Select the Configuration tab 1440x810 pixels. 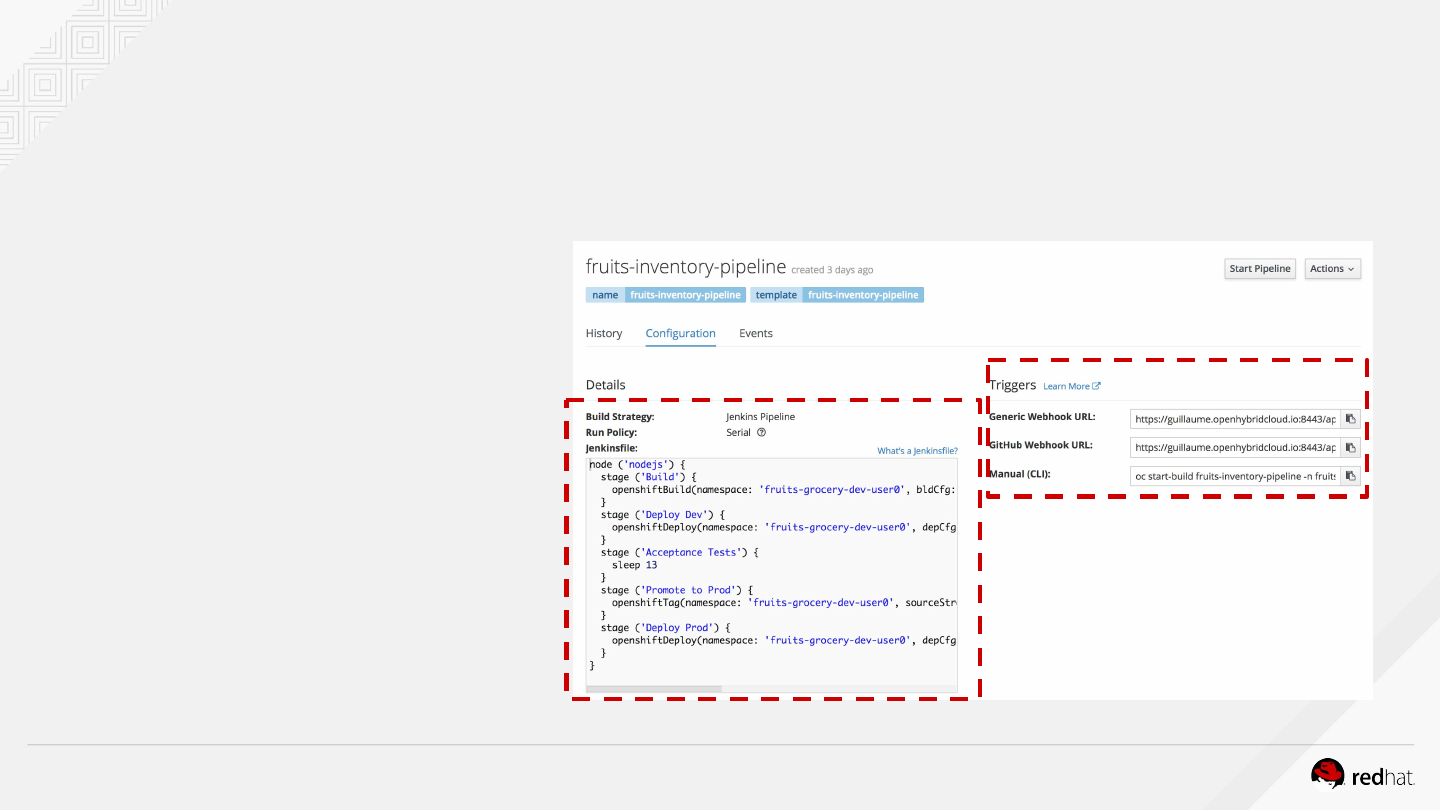681,333
